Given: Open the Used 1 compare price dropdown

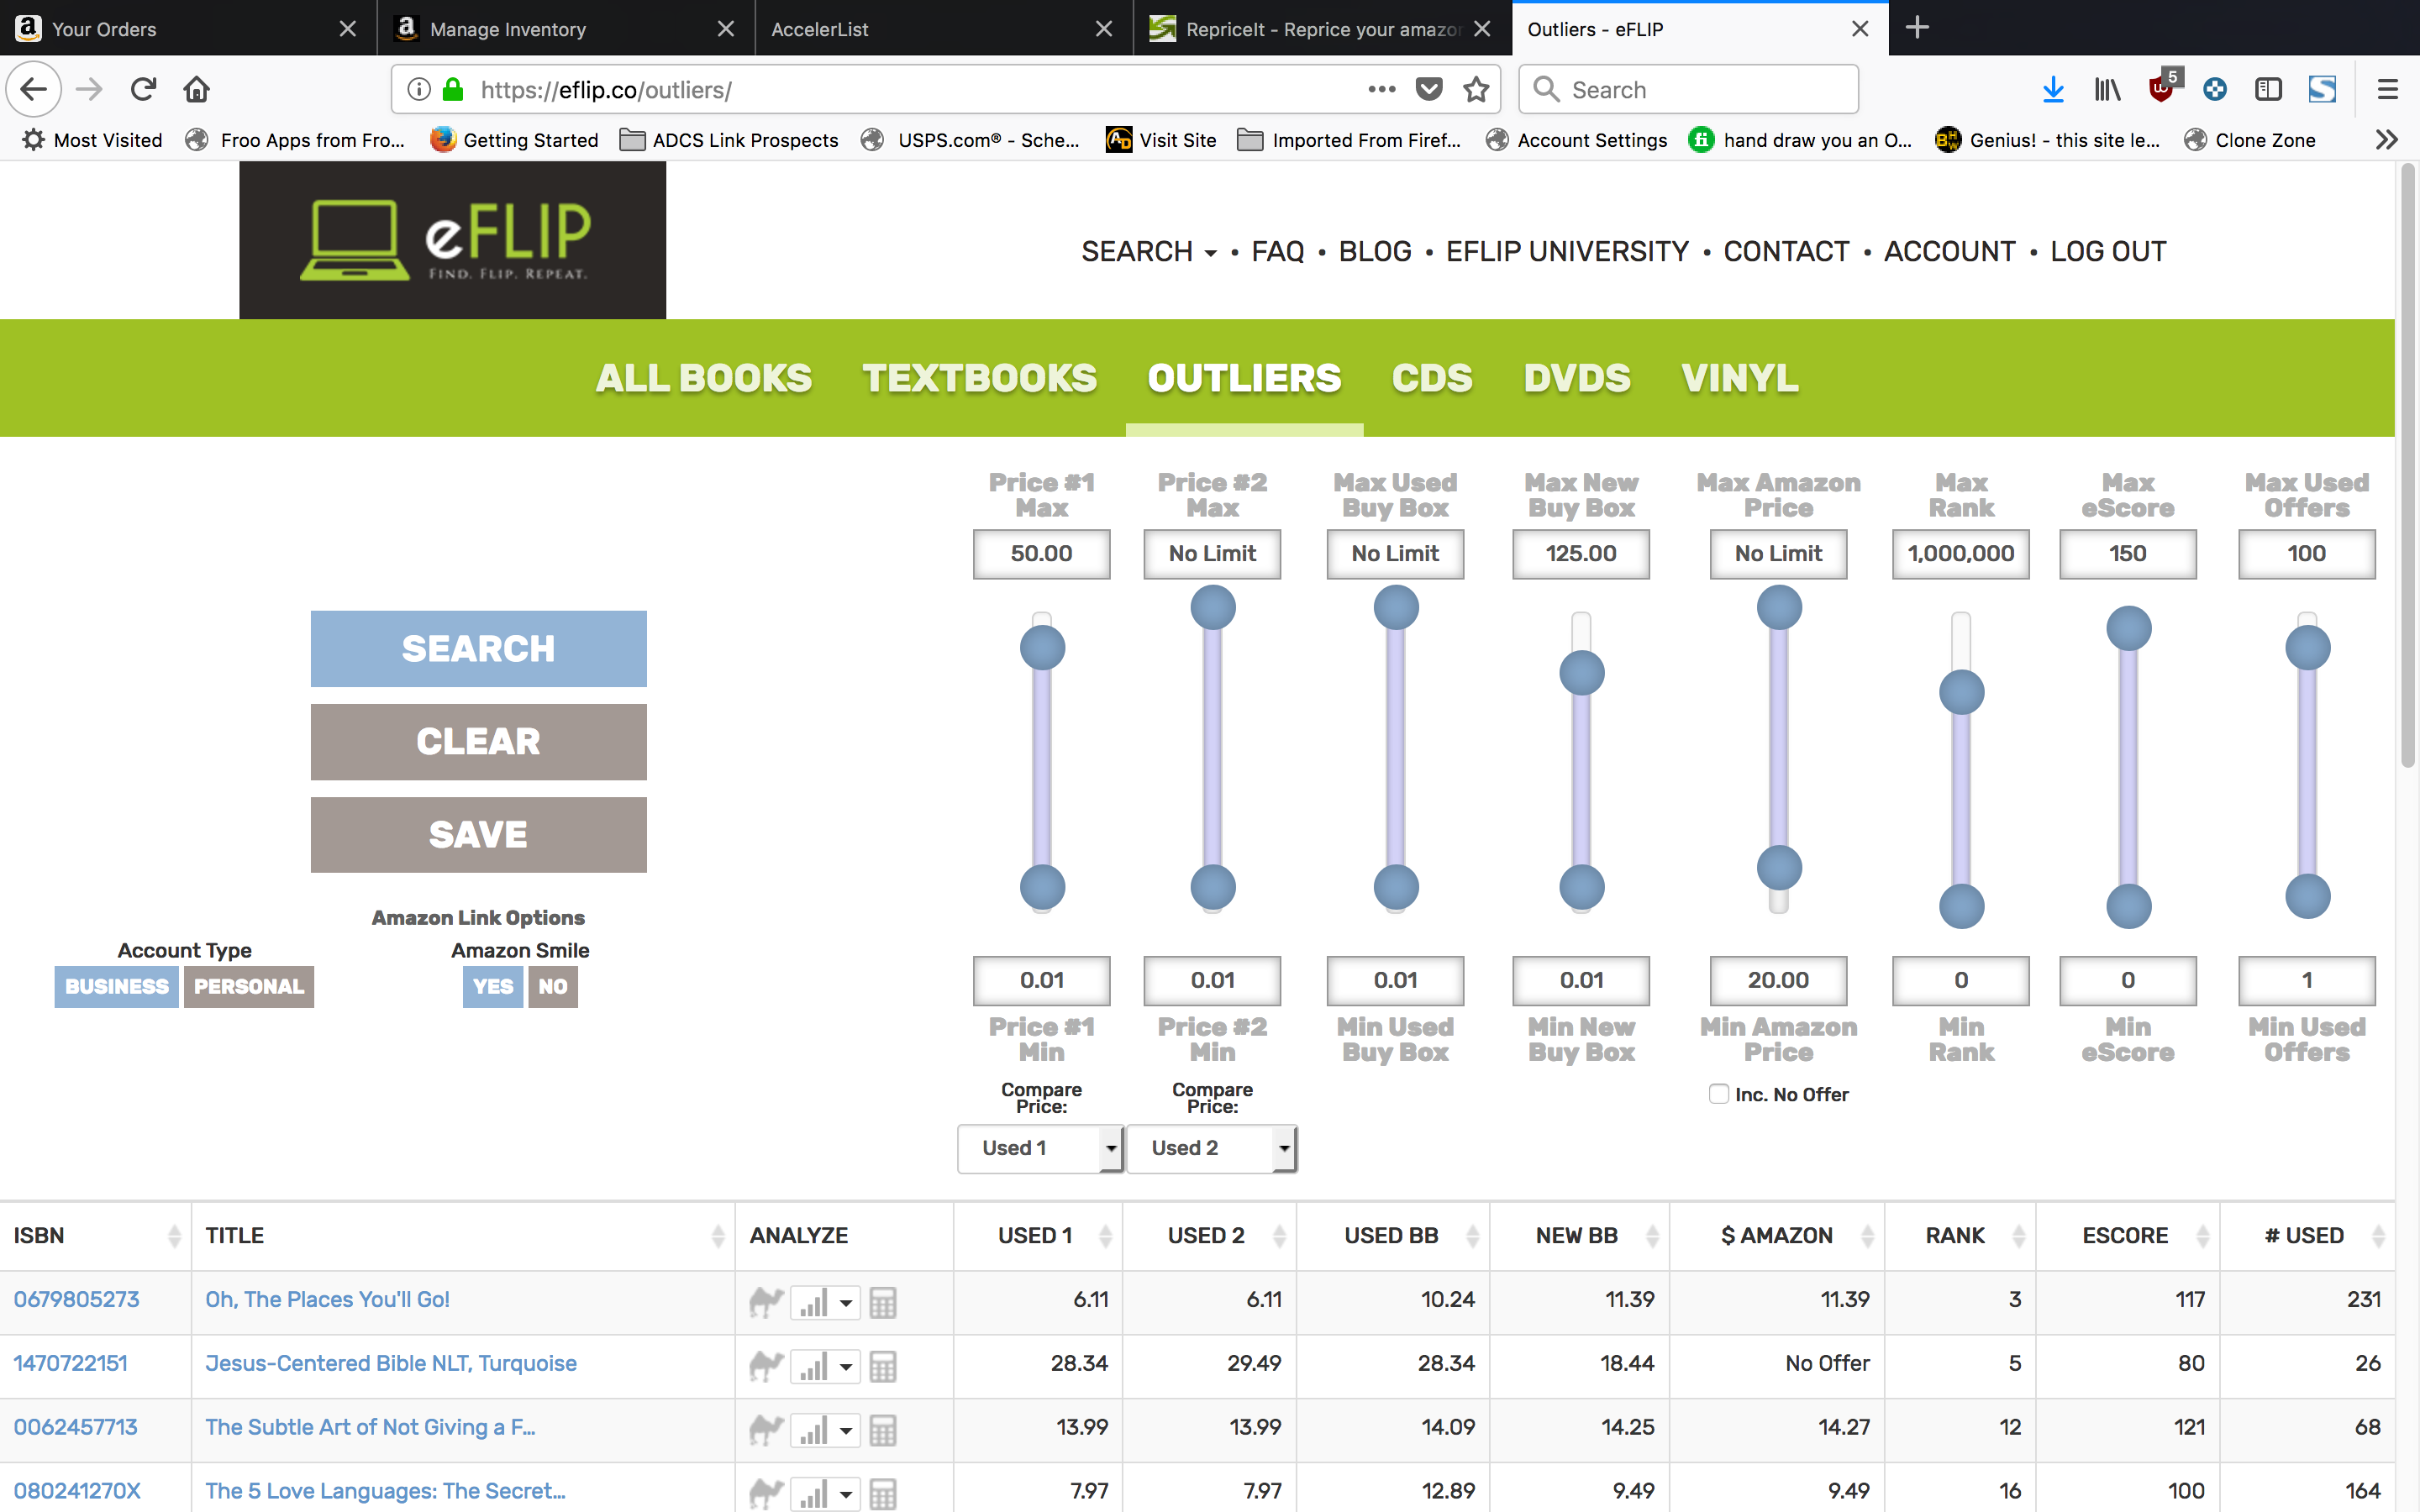Looking at the screenshot, I should (x=1040, y=1148).
